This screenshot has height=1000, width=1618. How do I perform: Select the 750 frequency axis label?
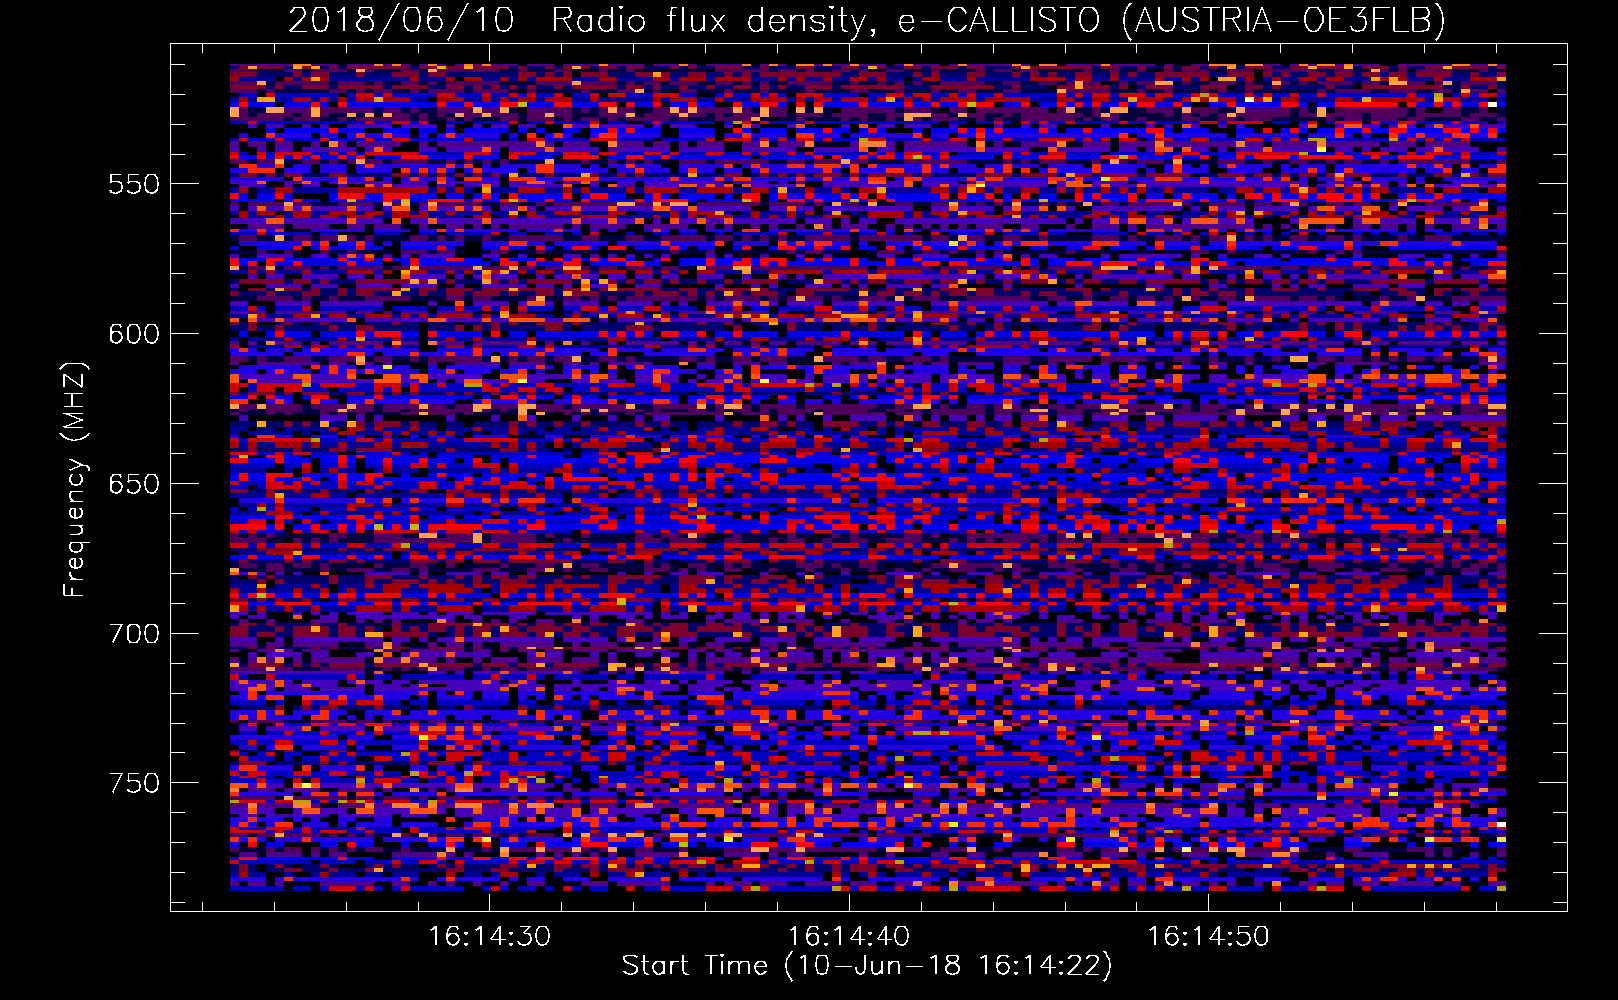(134, 783)
